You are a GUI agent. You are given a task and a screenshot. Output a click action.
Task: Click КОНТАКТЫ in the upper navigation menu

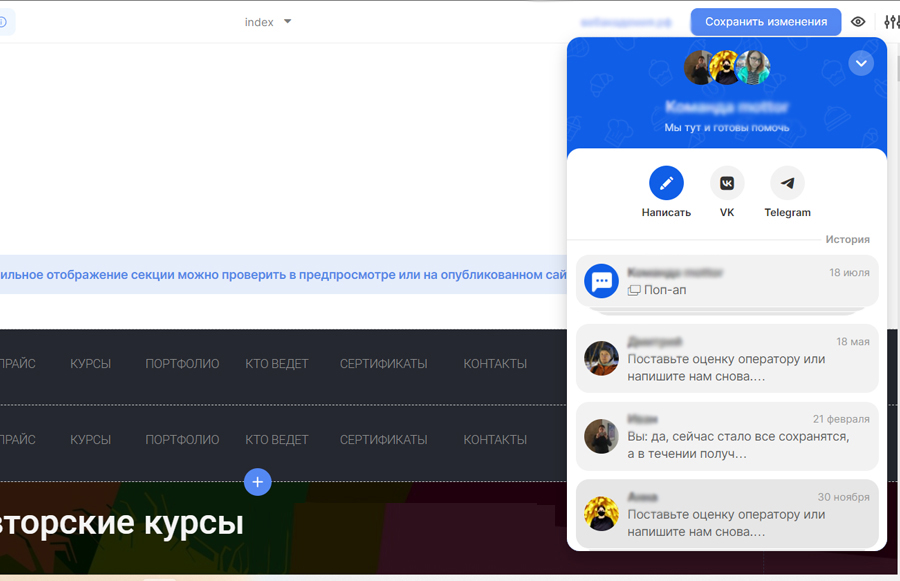495,364
